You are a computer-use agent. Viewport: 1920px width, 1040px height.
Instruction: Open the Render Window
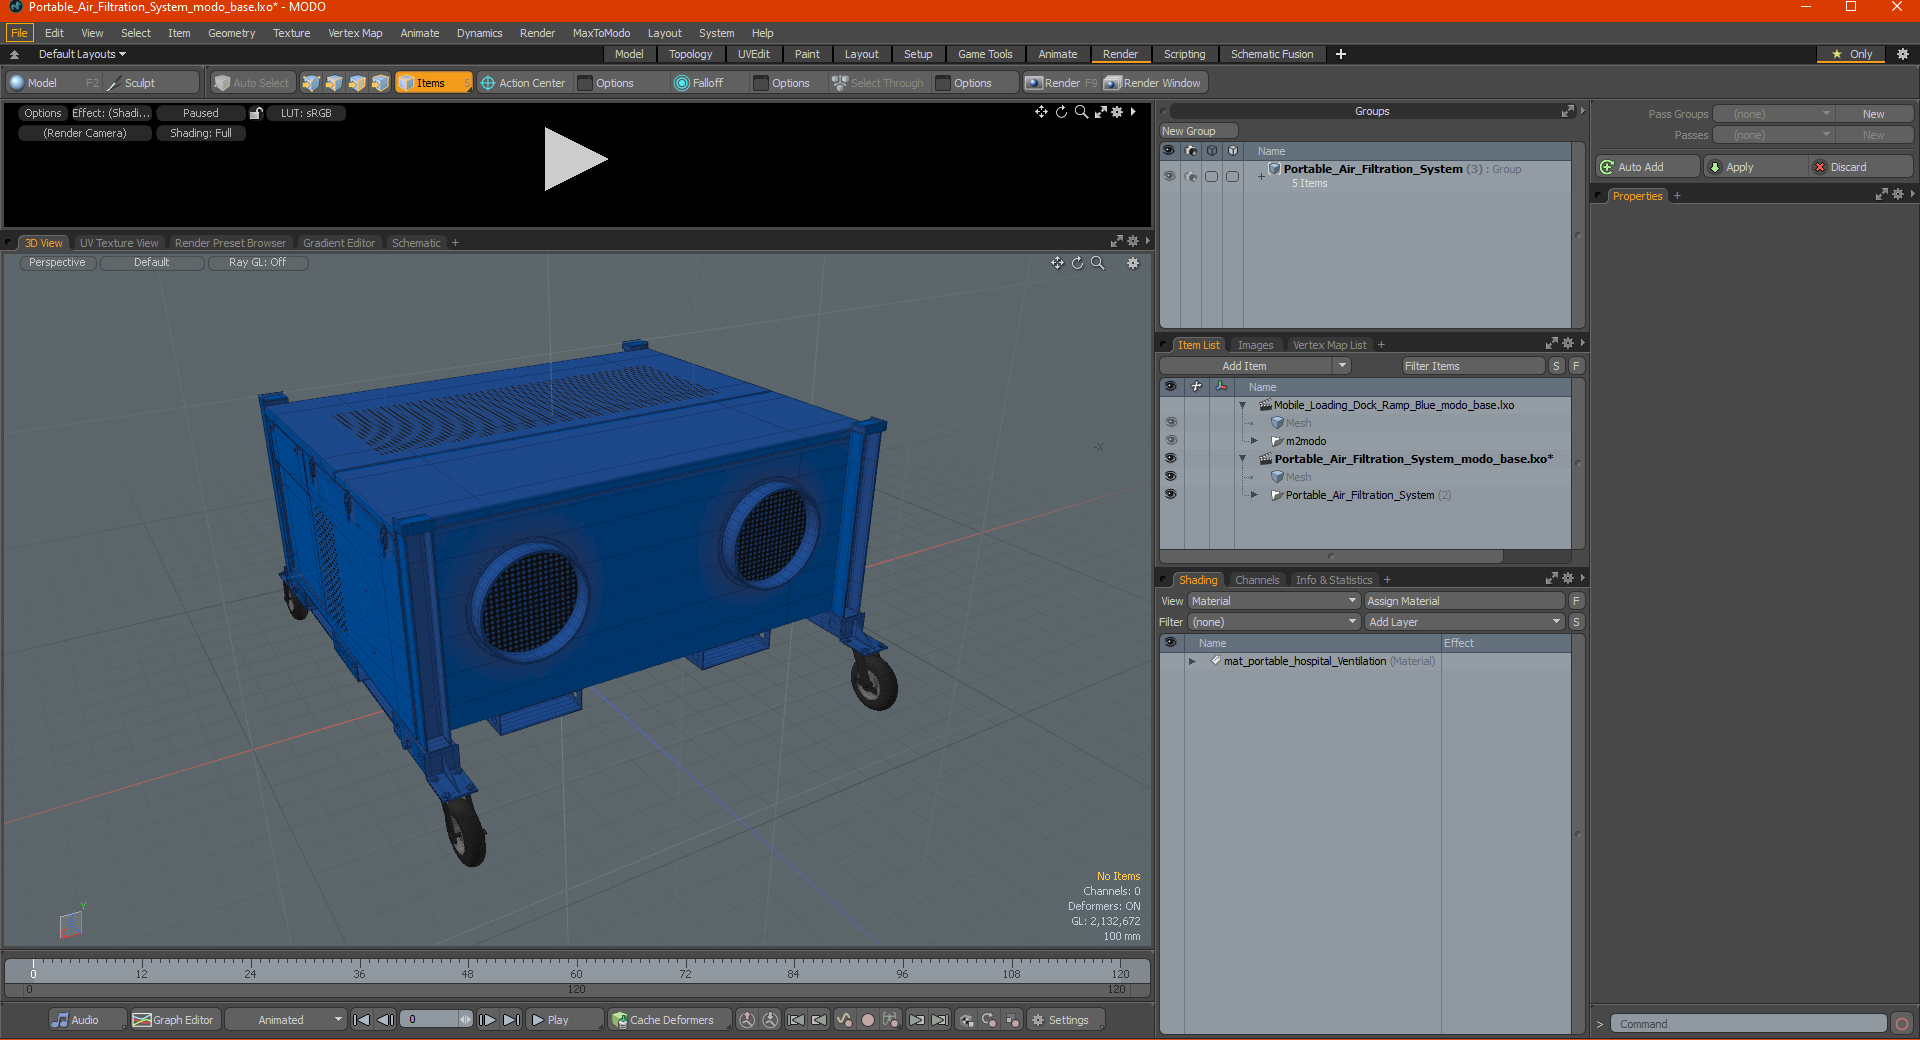(1153, 83)
